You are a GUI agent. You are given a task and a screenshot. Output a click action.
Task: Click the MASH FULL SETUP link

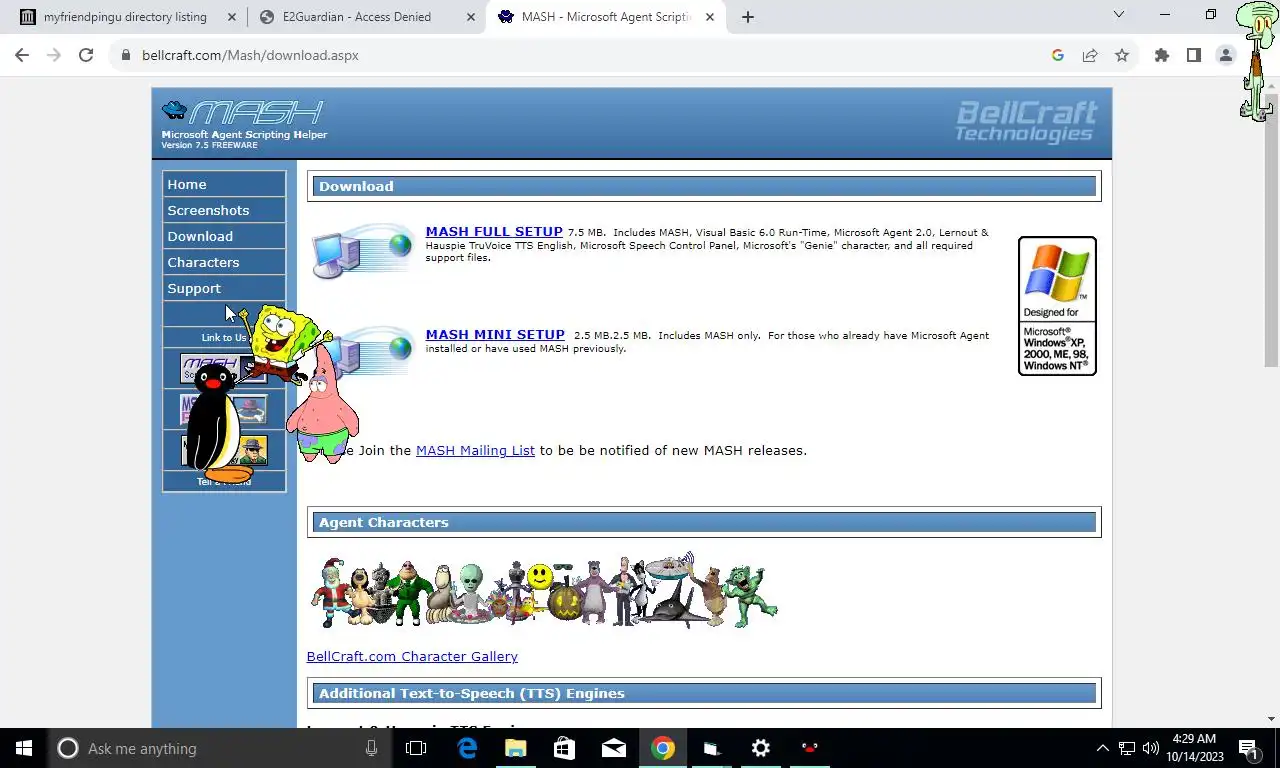click(494, 232)
